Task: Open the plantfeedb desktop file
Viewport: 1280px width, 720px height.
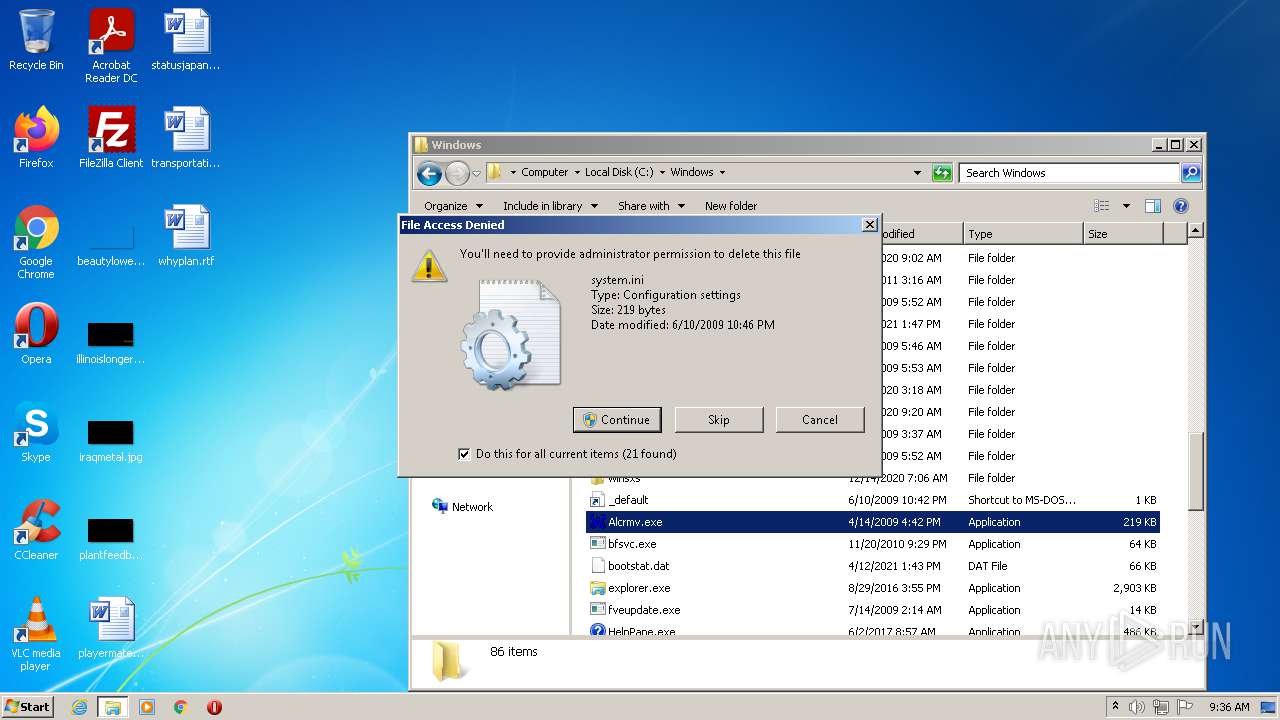Action: click(x=111, y=537)
